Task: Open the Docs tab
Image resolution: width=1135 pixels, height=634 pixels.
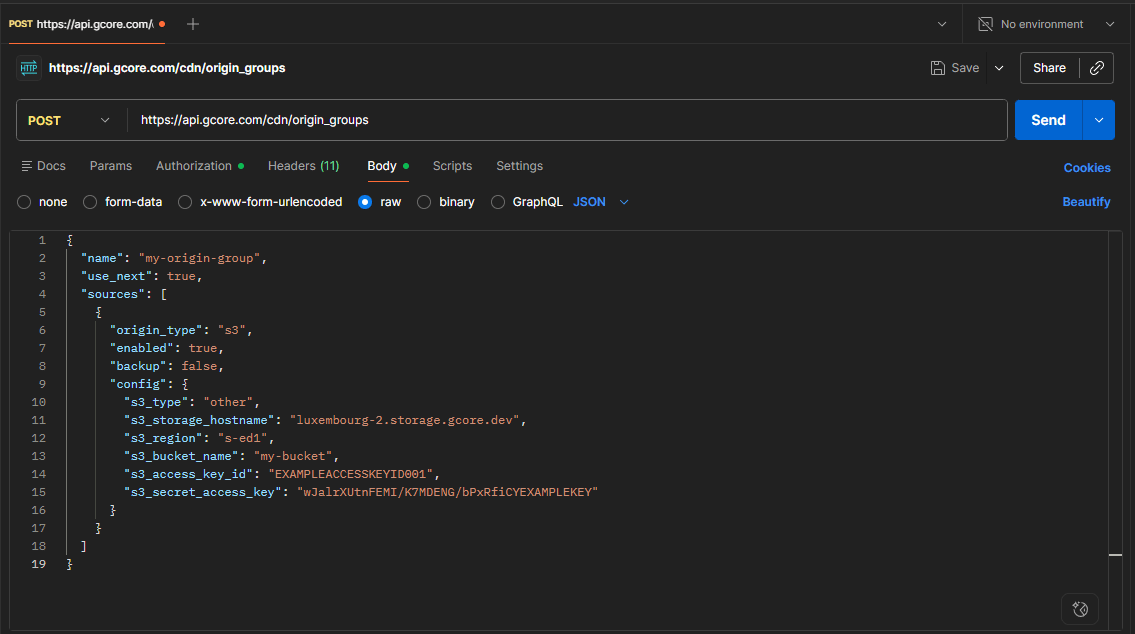Action: tap(43, 166)
